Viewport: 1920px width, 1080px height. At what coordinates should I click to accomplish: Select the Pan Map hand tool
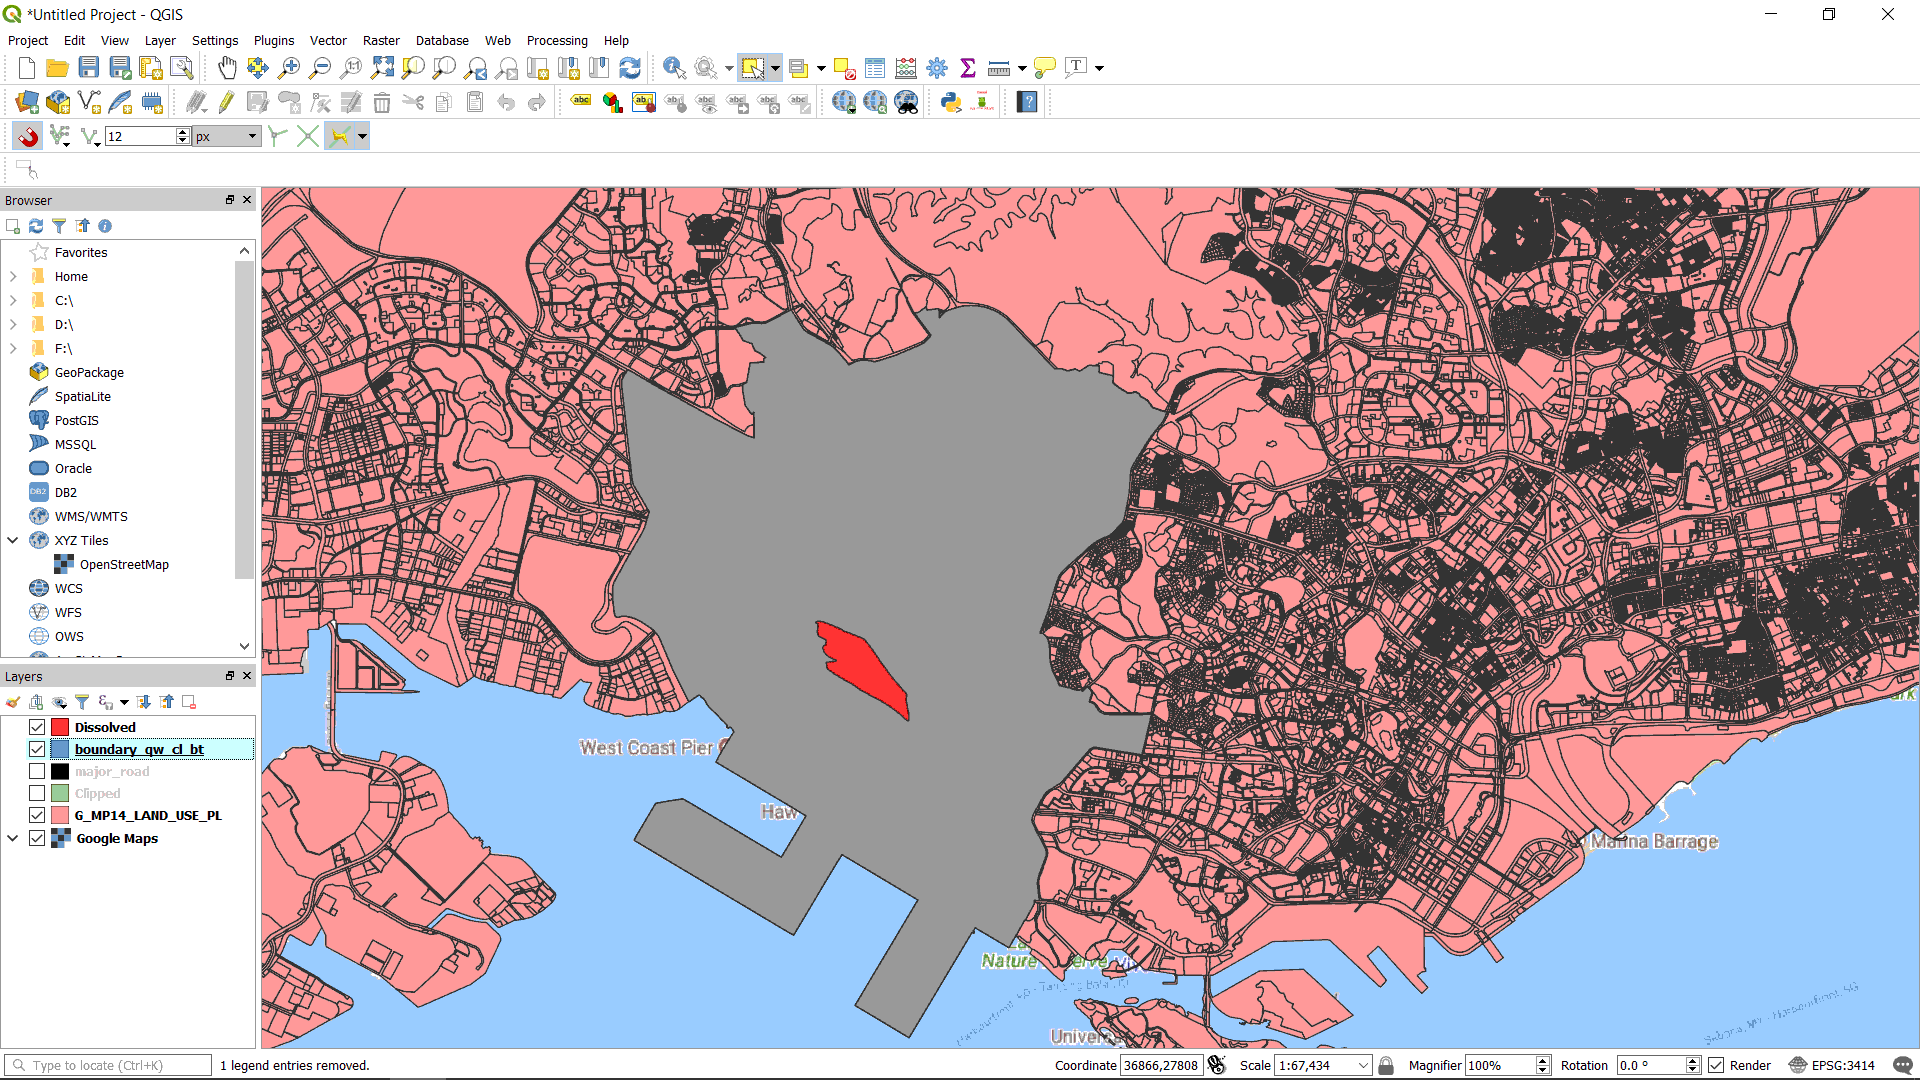click(228, 68)
